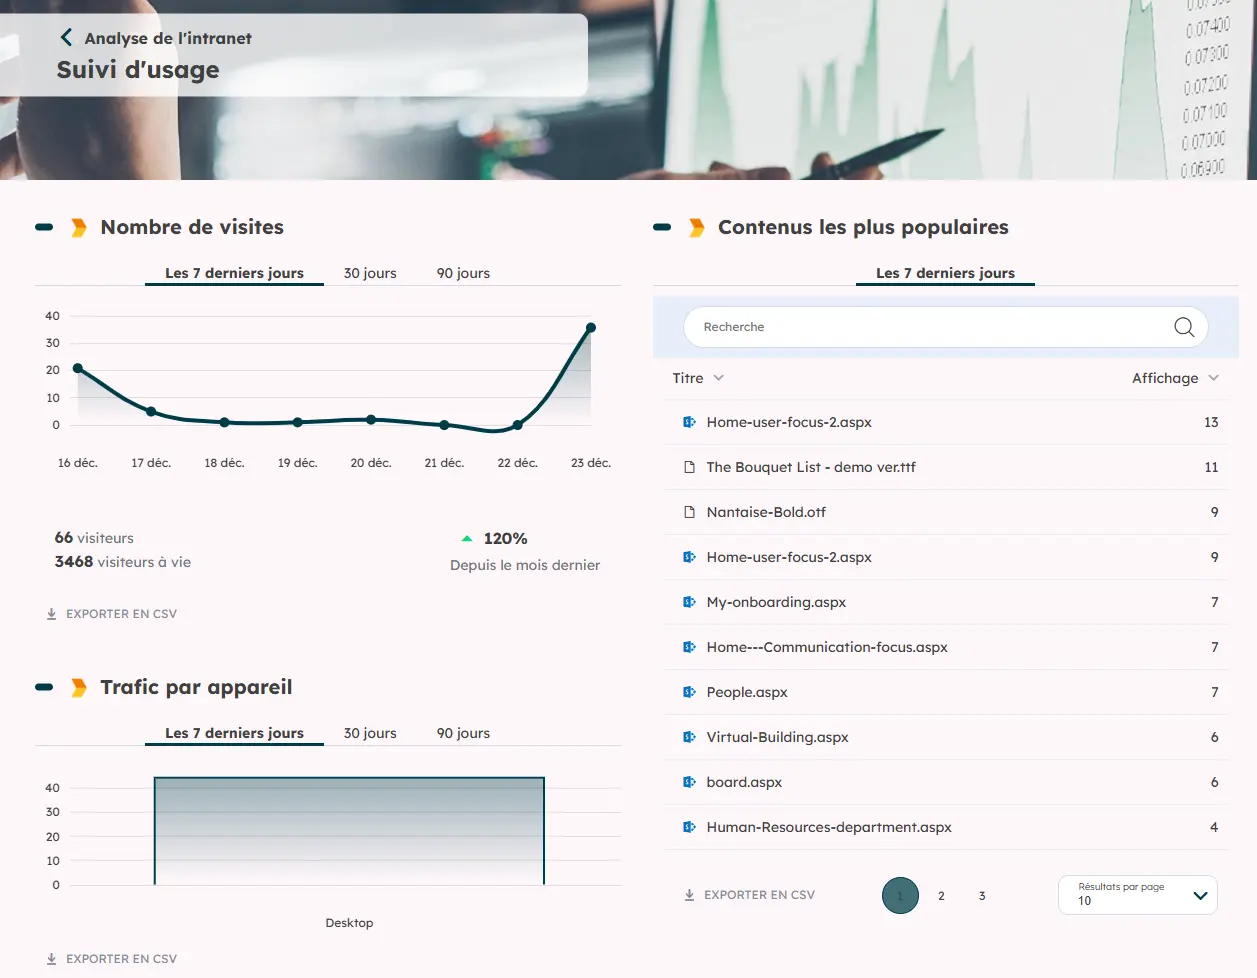Collapse the "Nombre de visites" section
1257x978 pixels.
(x=42, y=227)
